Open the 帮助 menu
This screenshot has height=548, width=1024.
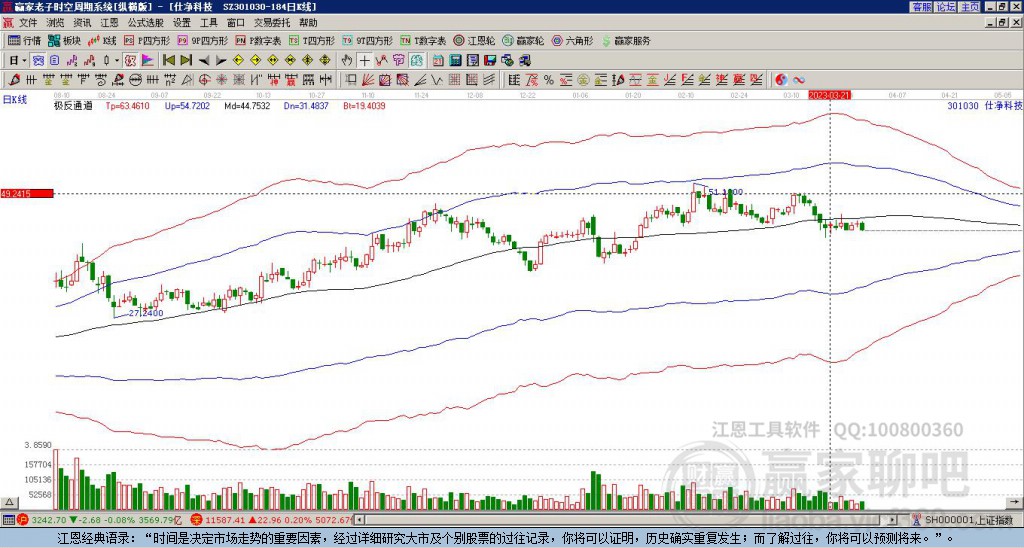point(308,23)
